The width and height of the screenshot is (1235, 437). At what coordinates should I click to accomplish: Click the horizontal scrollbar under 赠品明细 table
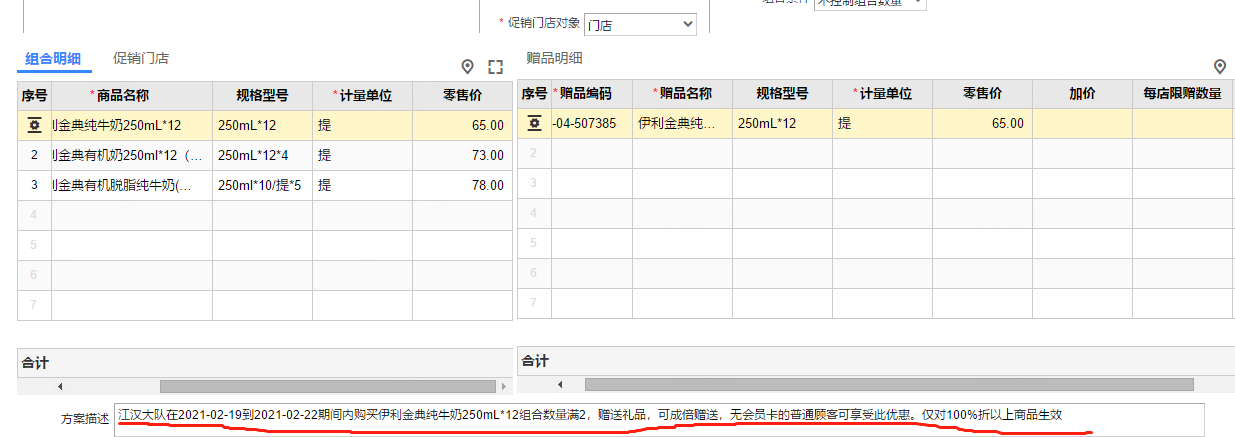click(889, 384)
